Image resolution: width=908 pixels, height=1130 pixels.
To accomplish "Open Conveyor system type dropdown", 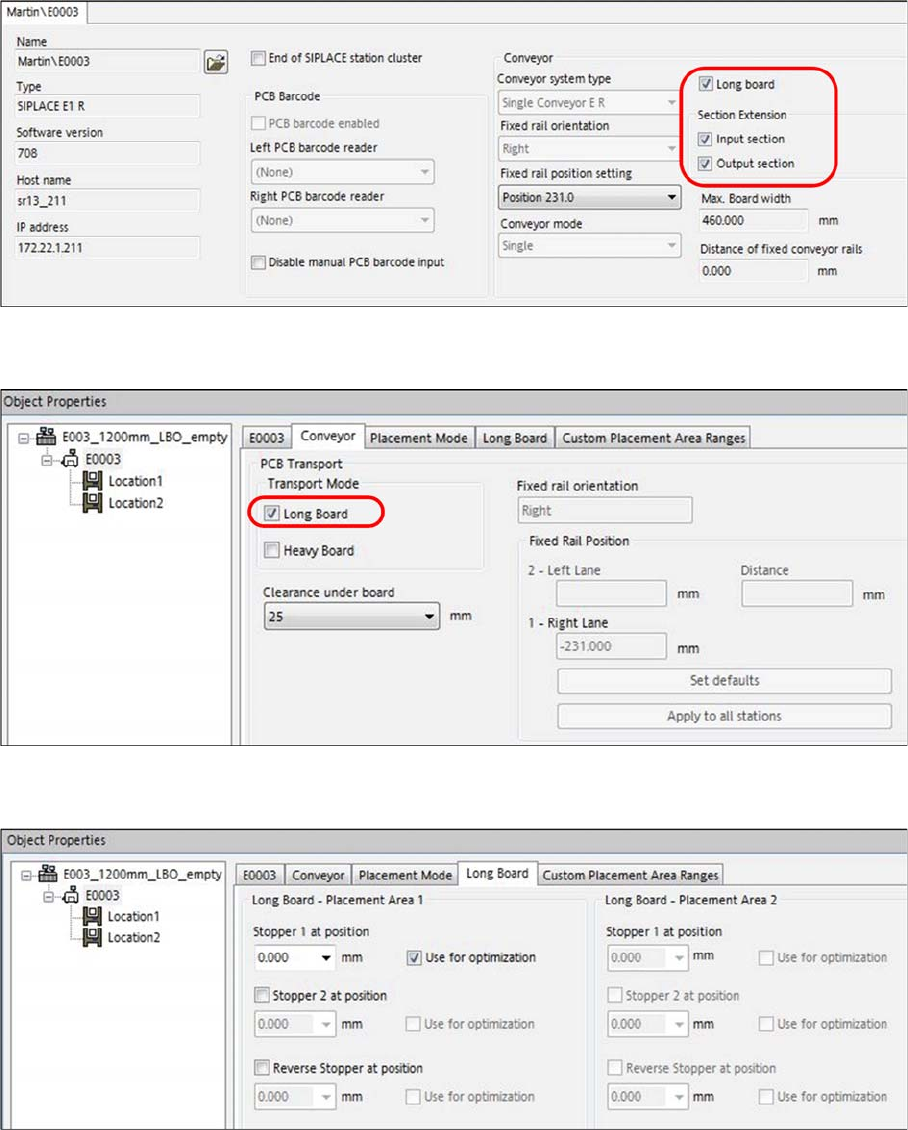I will point(589,102).
